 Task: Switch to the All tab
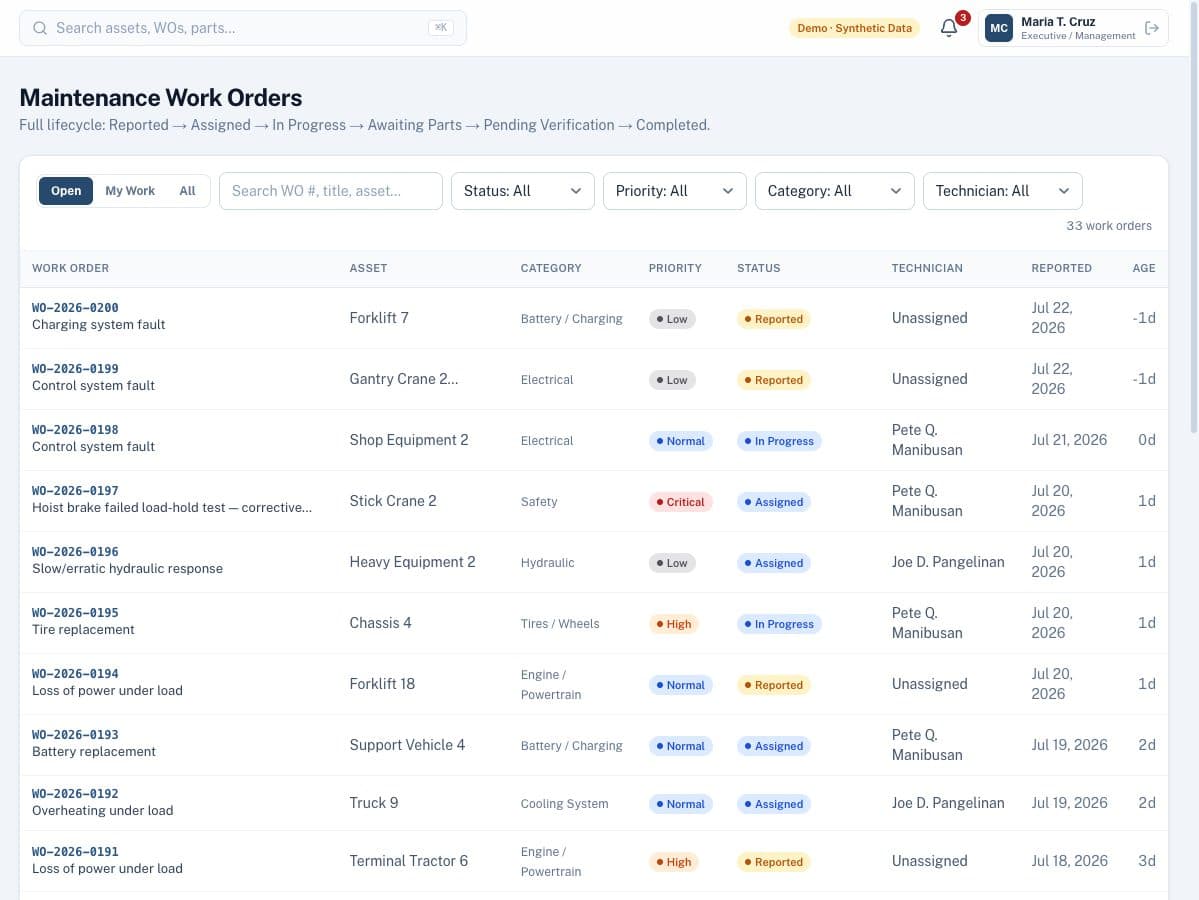click(187, 190)
